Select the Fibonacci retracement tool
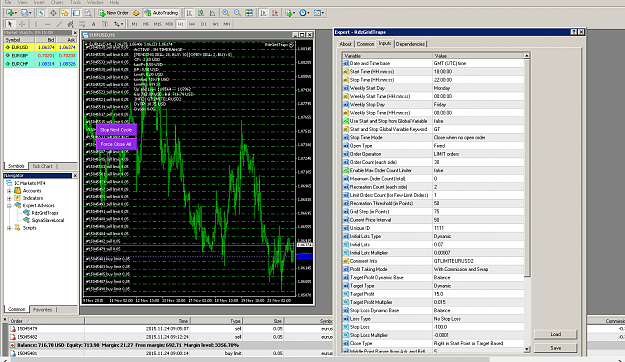The height and width of the screenshot is (362, 625). pyautogui.click(x=82, y=24)
